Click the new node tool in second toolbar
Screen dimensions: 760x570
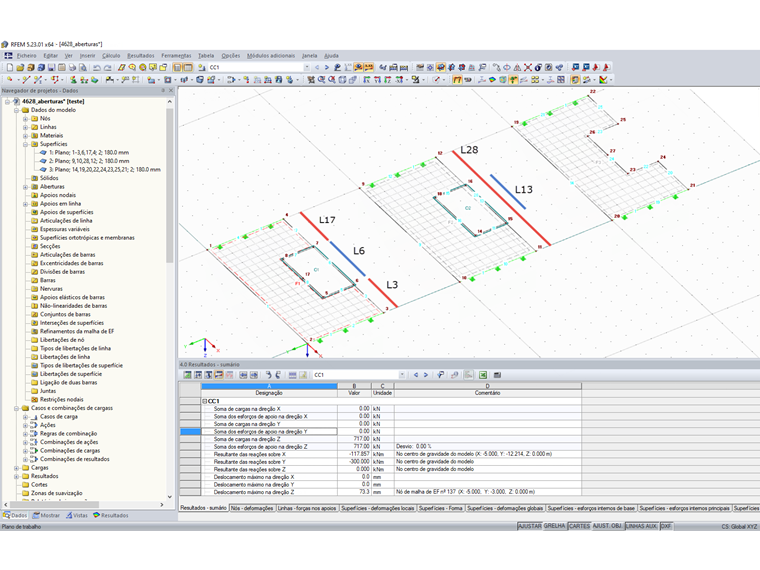tap(10, 79)
